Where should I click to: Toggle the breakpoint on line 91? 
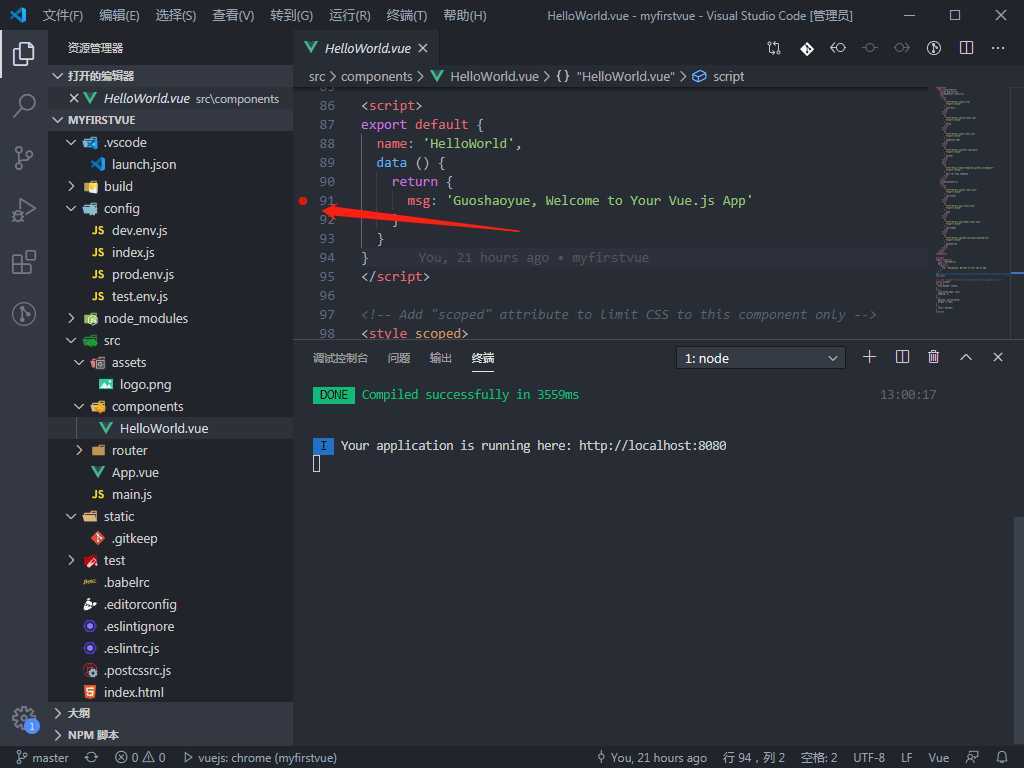click(303, 200)
